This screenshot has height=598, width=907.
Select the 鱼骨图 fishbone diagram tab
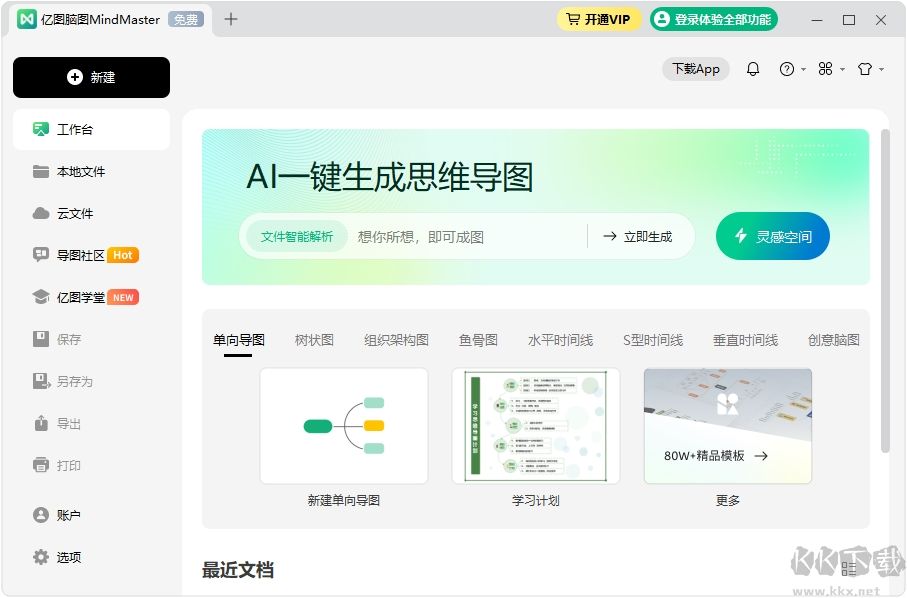(x=478, y=339)
